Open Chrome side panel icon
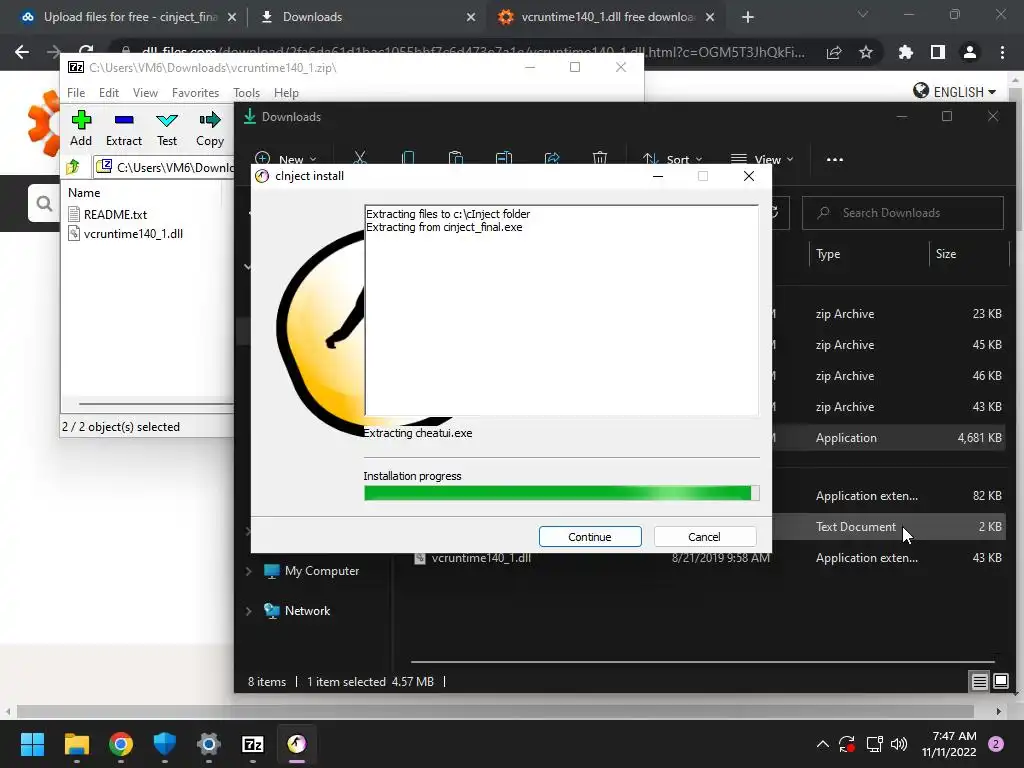This screenshot has height=768, width=1024. pos(937,52)
